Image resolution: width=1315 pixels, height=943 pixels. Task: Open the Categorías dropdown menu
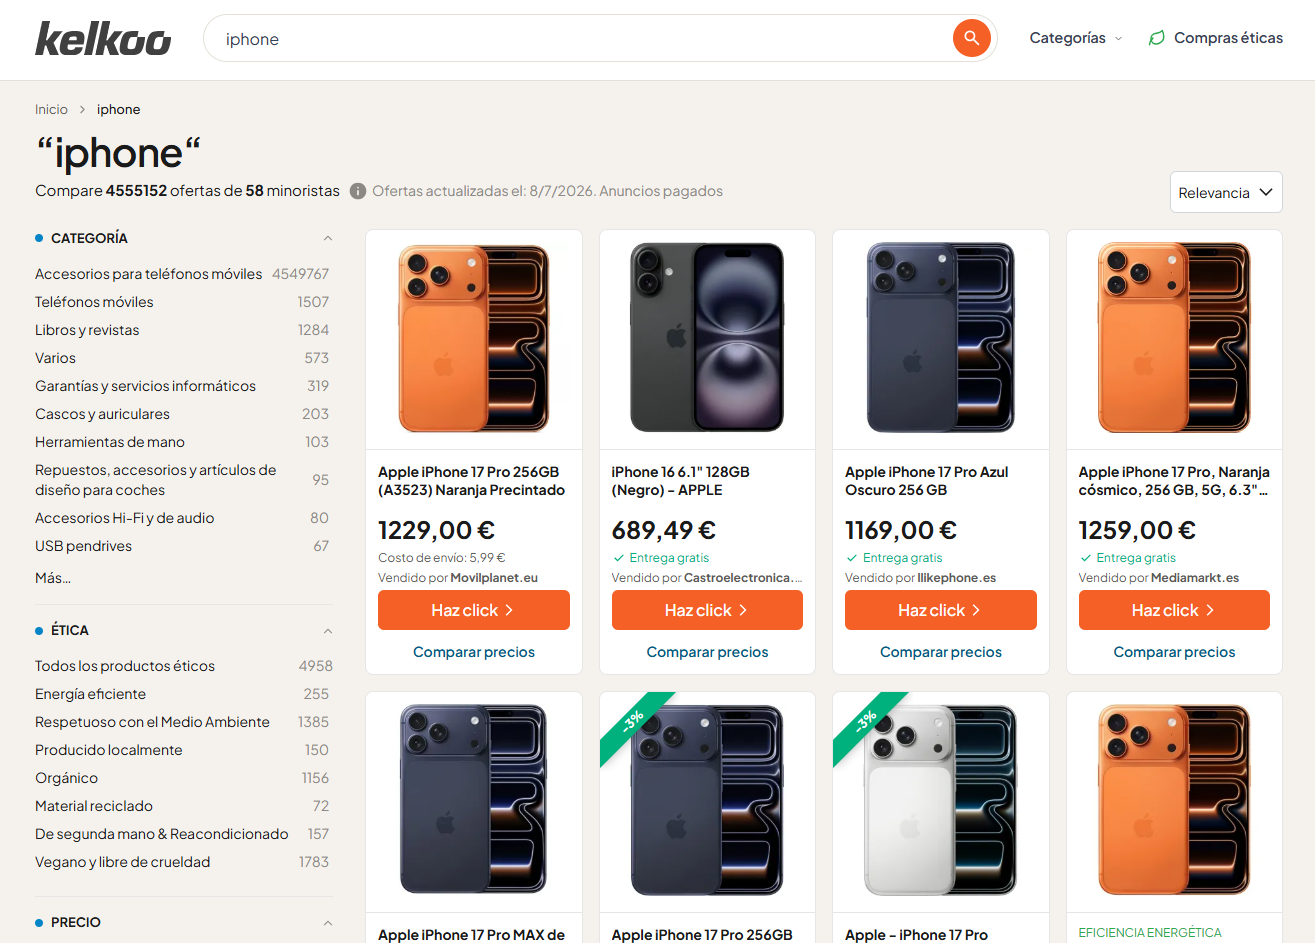[1076, 38]
